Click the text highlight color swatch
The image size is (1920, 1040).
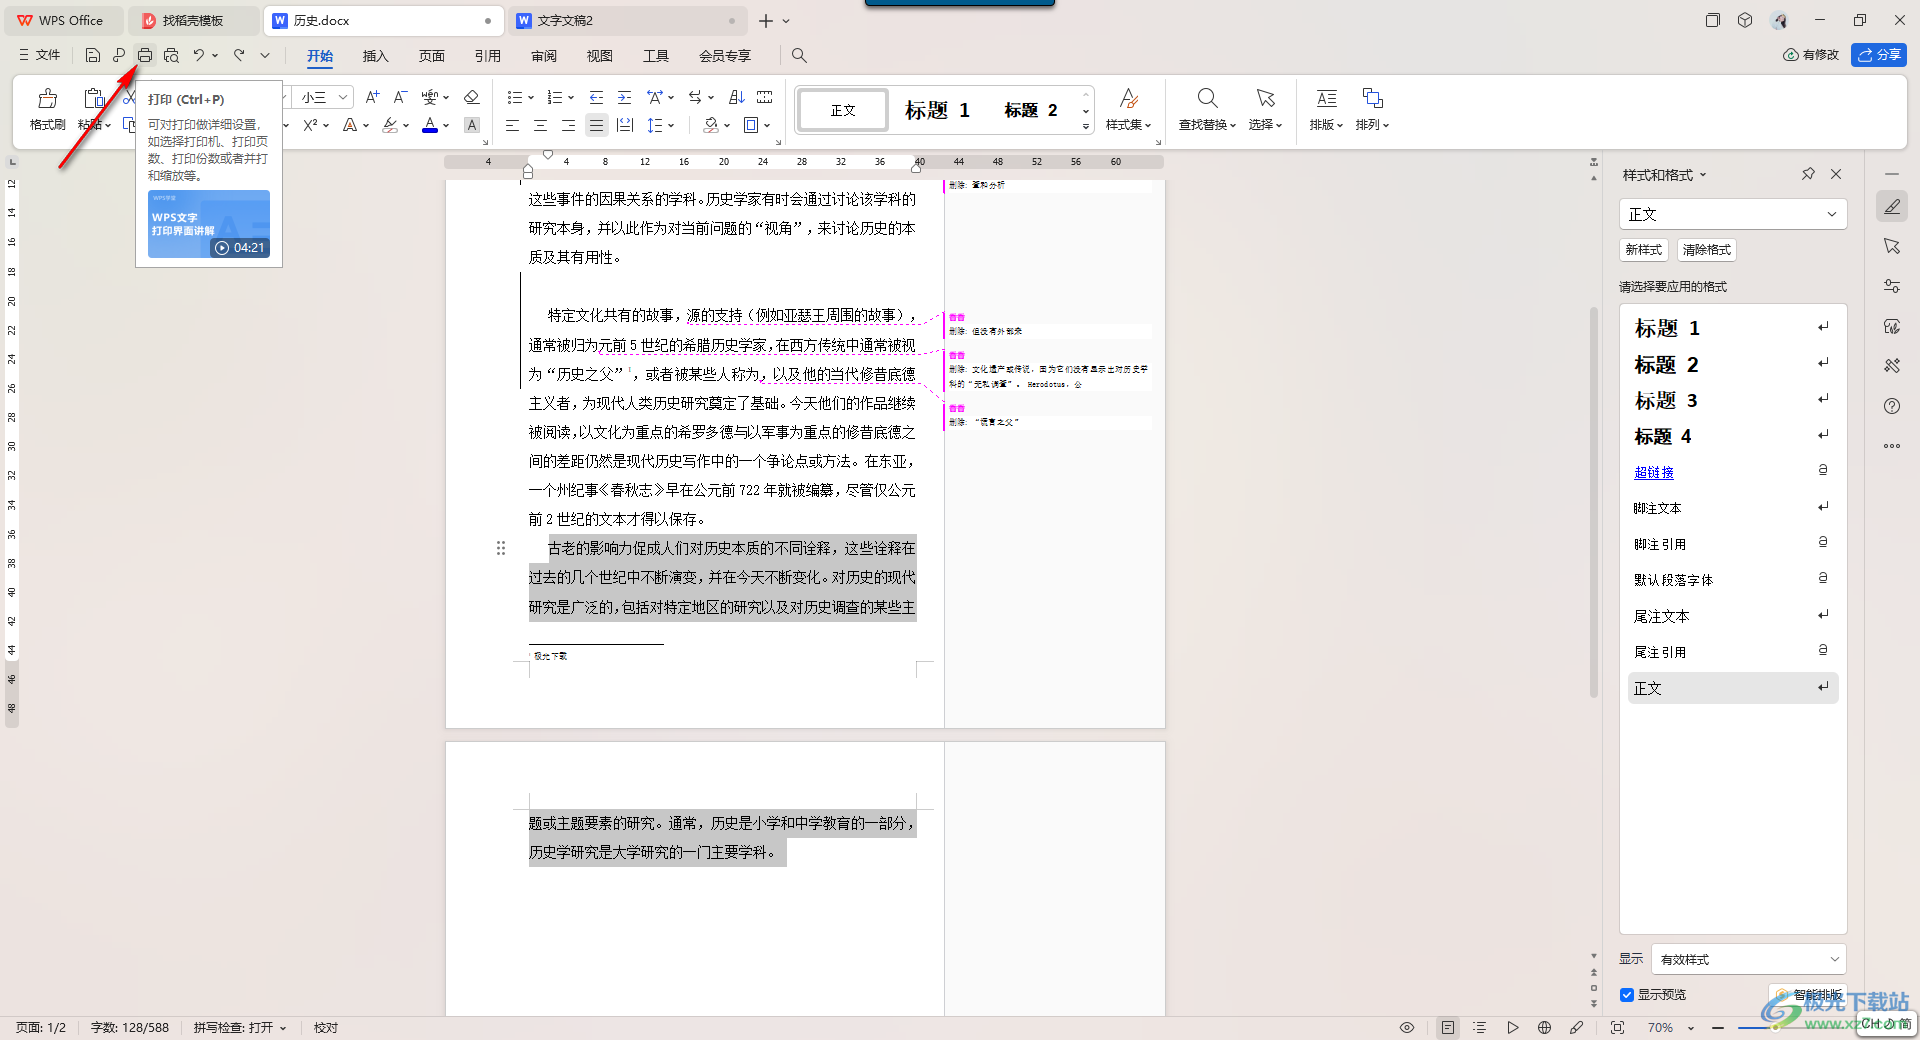point(390,125)
